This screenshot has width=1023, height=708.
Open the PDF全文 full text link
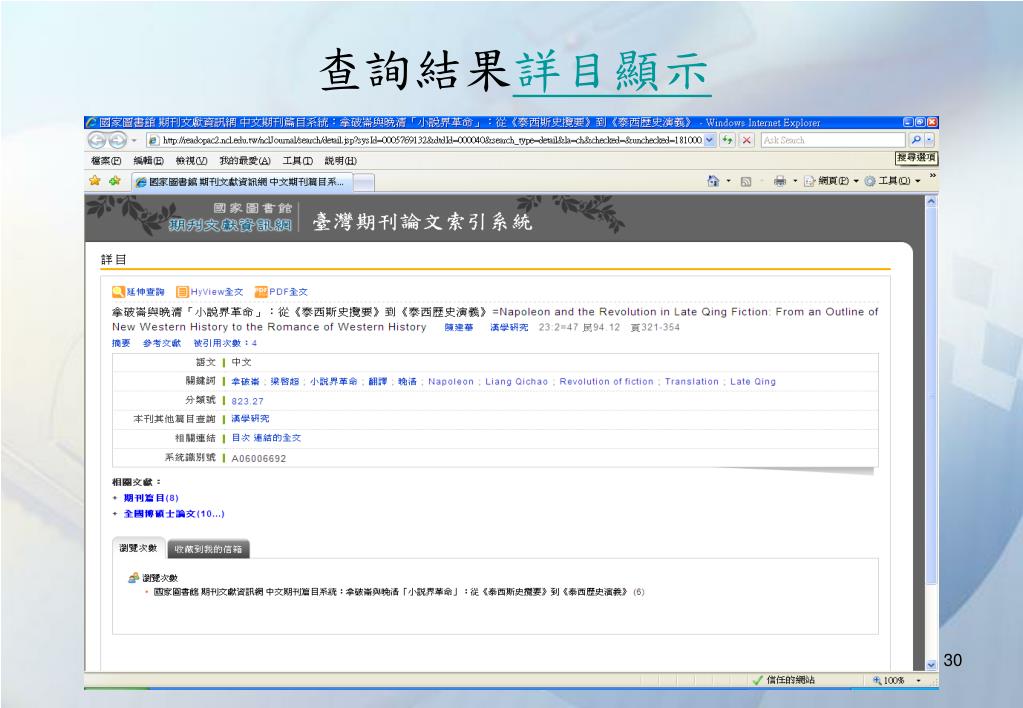[281, 292]
